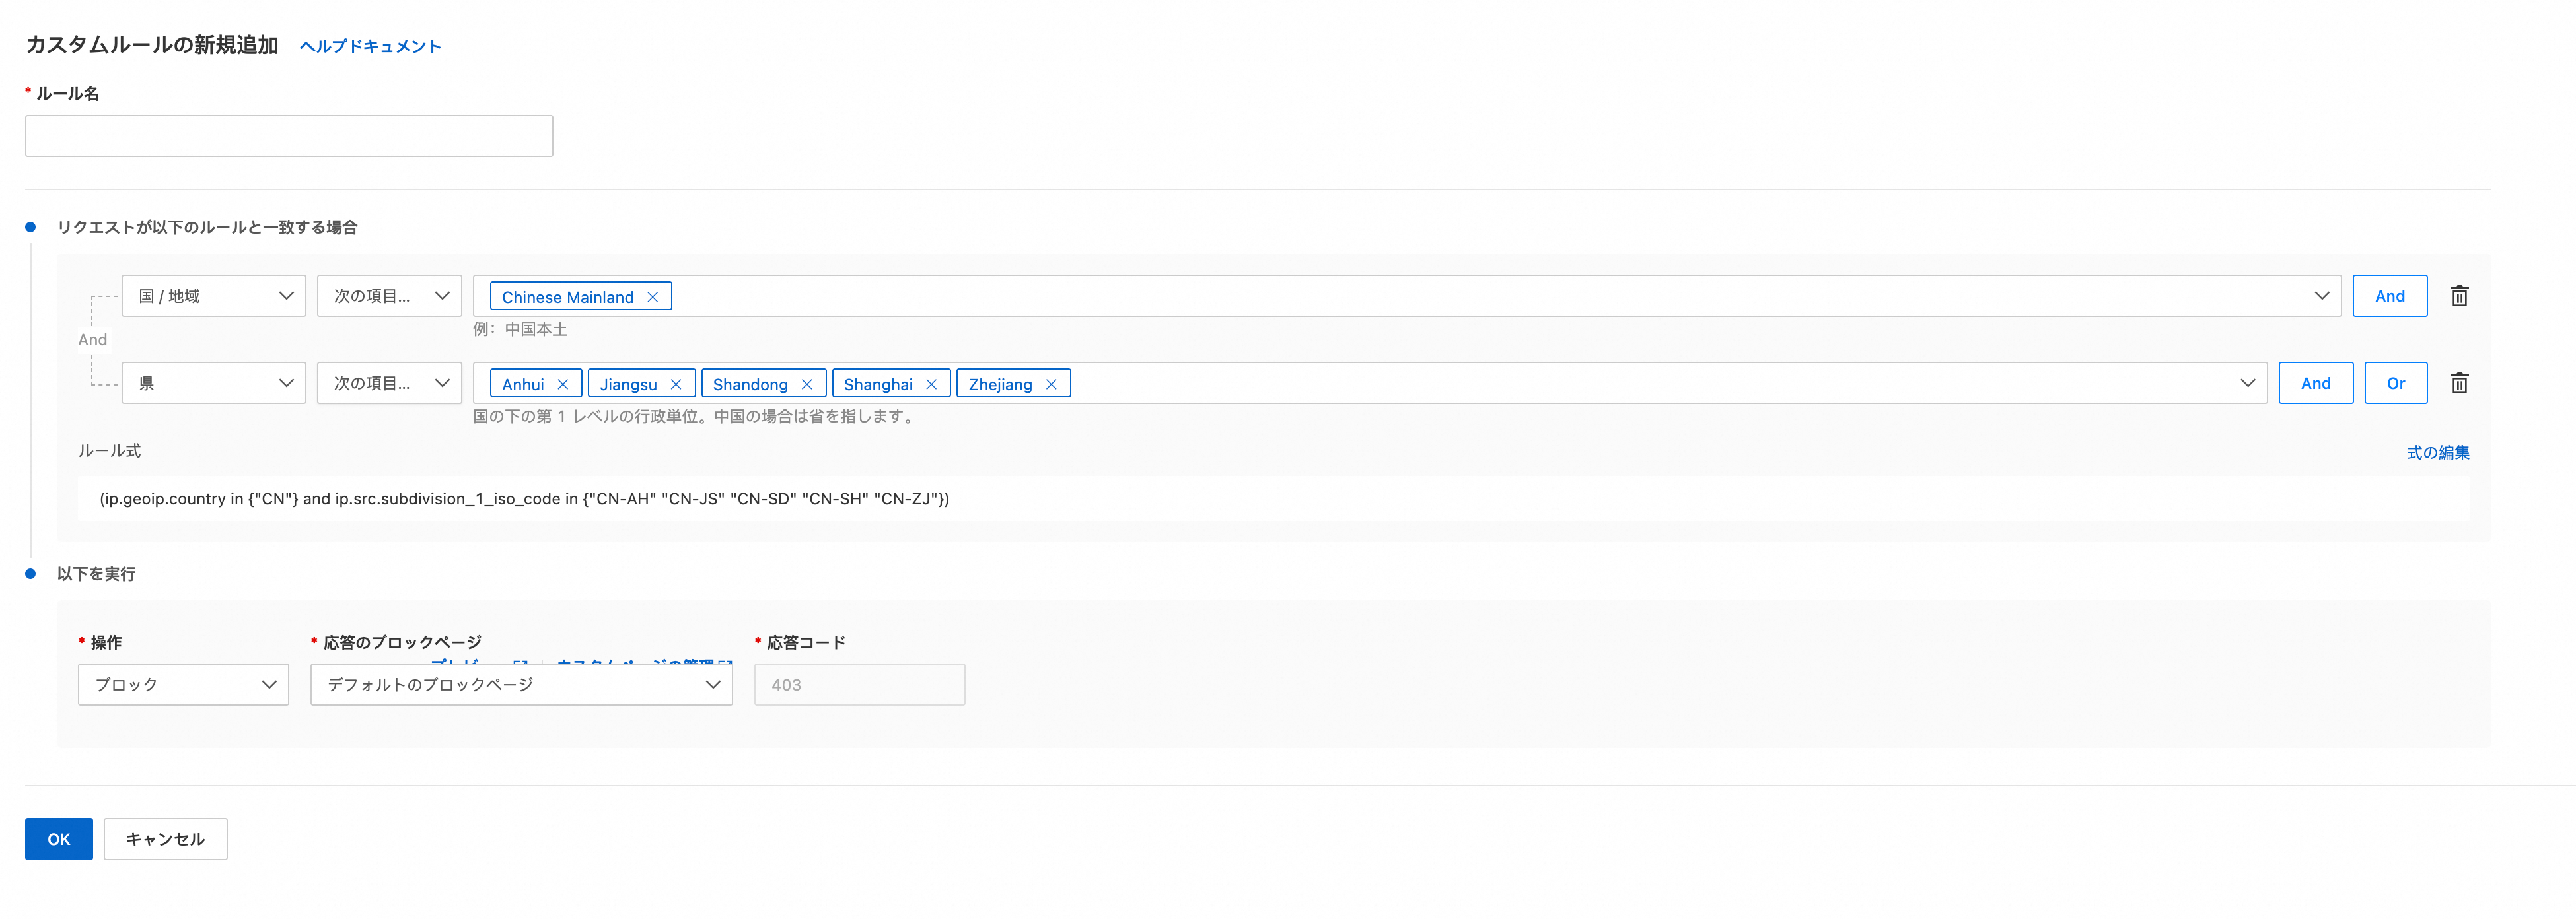Expand the ブロック action dropdown
This screenshot has height=919, width=2576.
183,685
